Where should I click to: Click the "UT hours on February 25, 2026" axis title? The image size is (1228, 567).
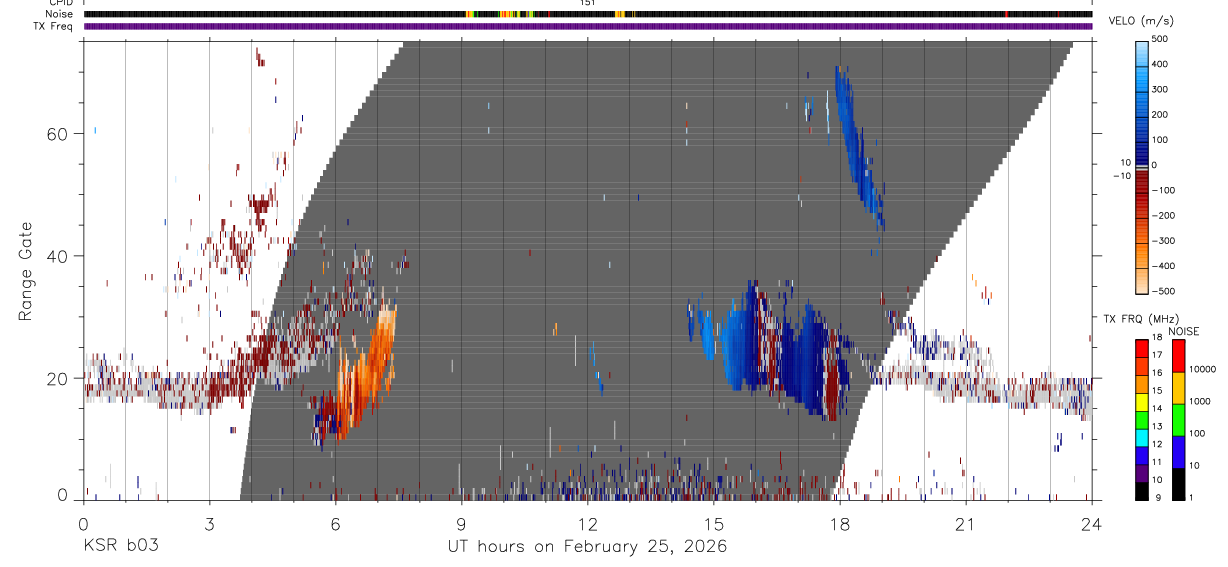point(587,547)
